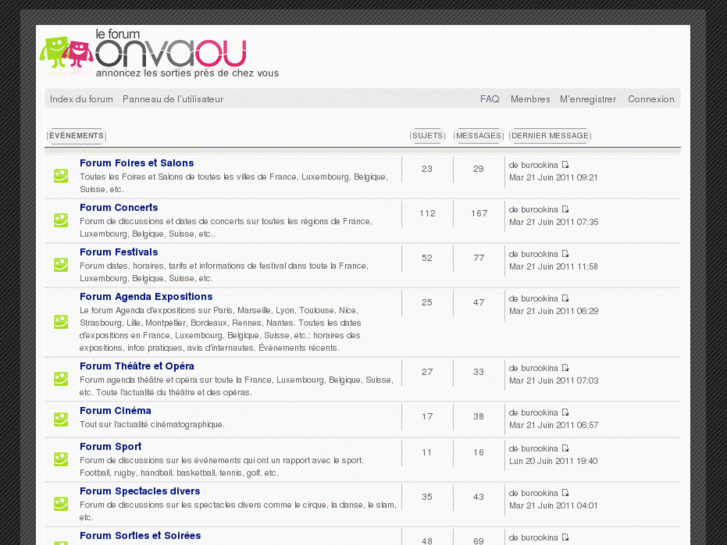
Task: Open burookina profile in Forum Sport row
Action: [x=540, y=449]
